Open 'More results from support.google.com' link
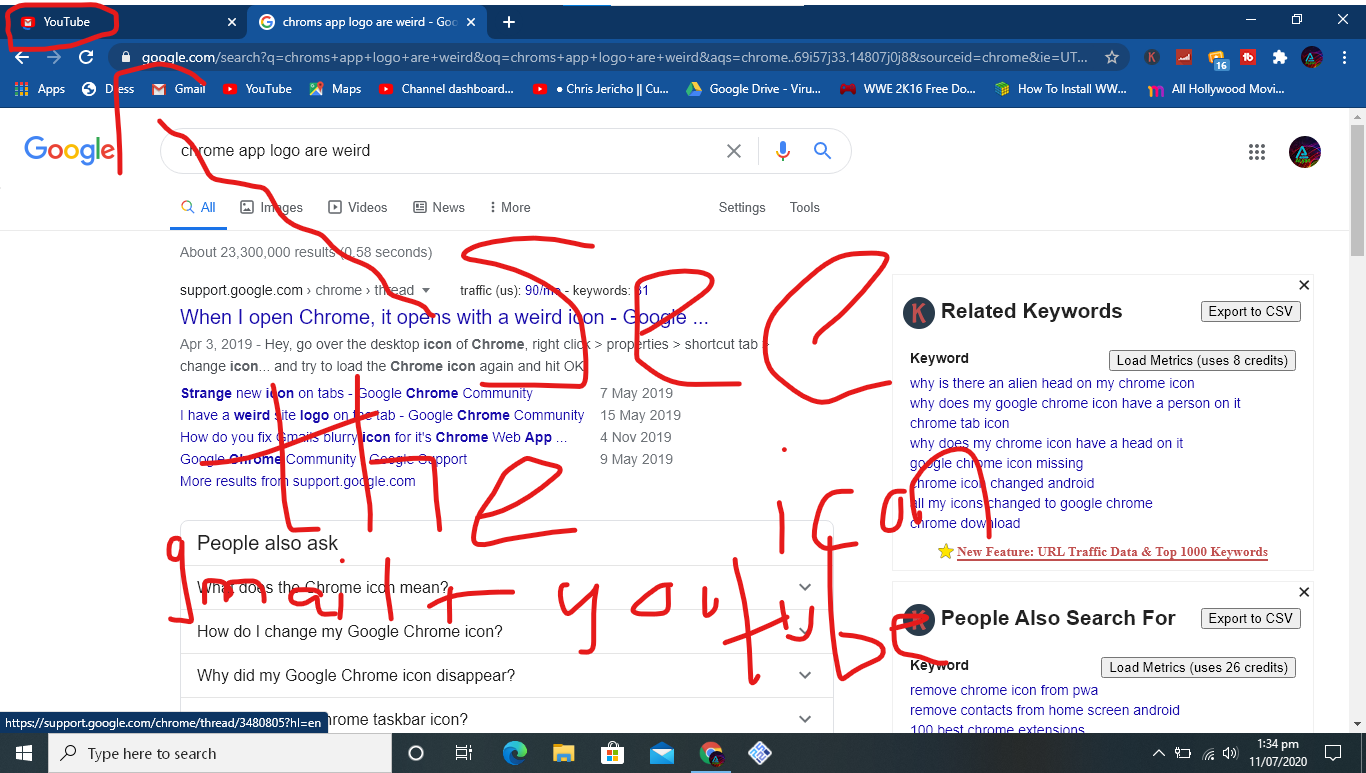The width and height of the screenshot is (1366, 773). (x=298, y=481)
